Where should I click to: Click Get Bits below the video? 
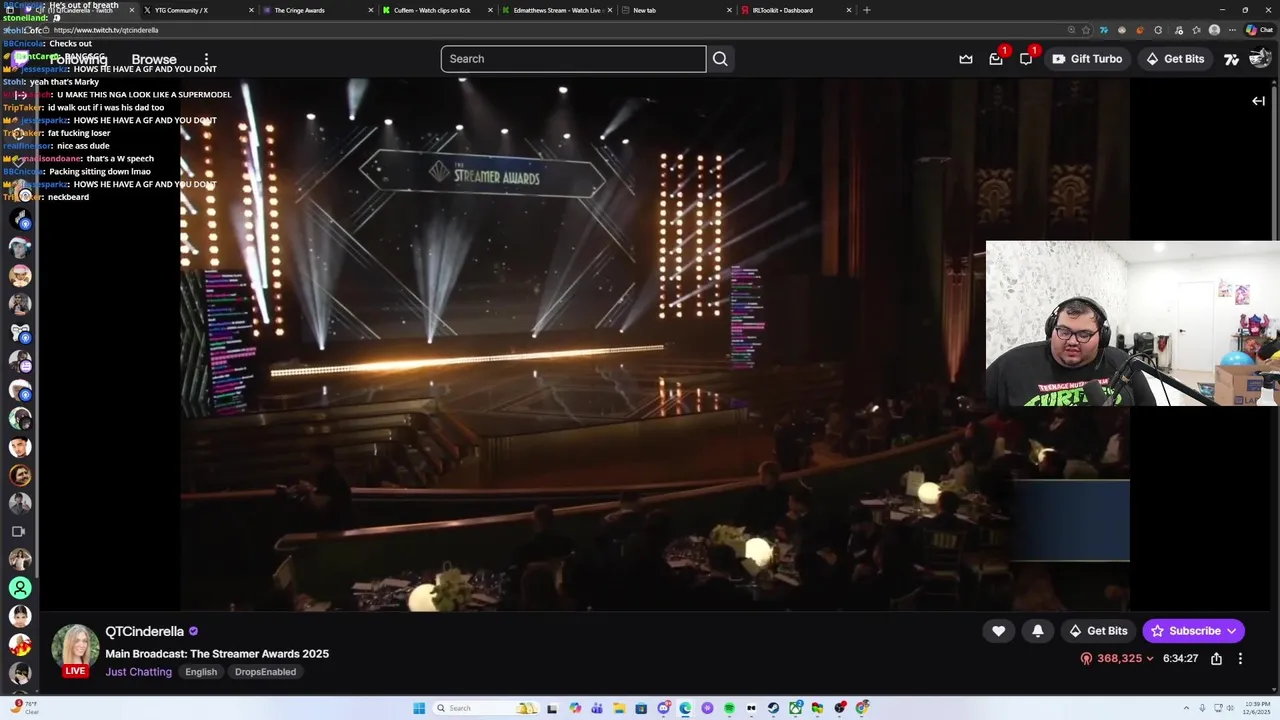coord(1098,631)
